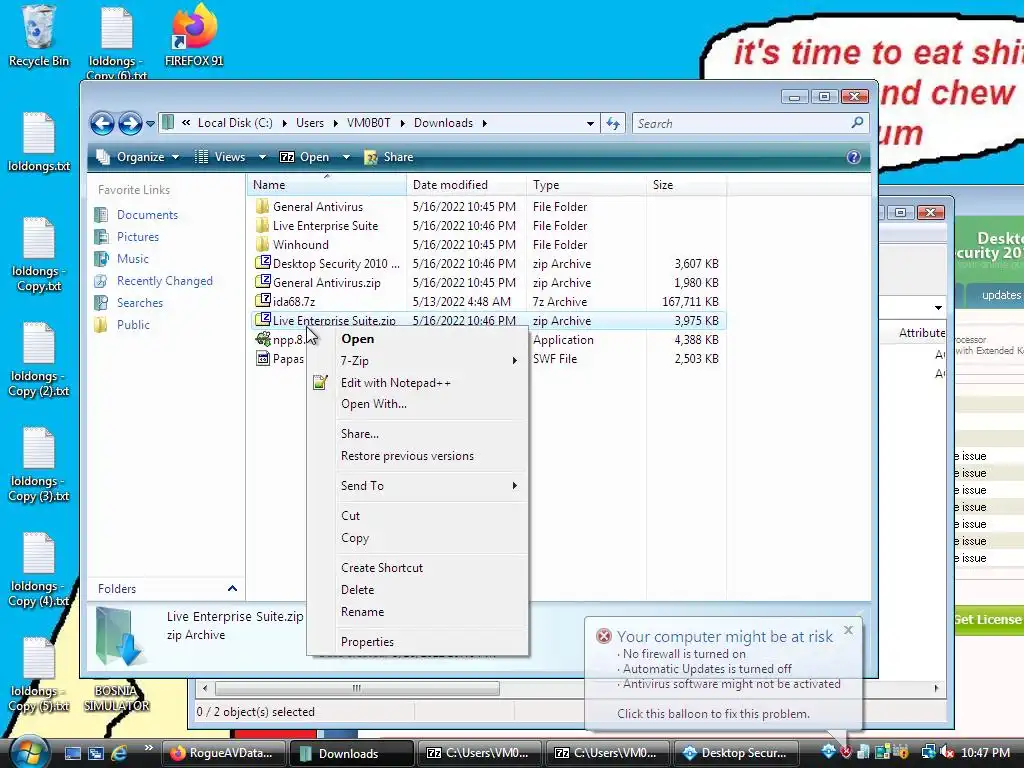Viewport: 1024px width, 768px height.
Task: Open Internet Explorer quick launch icon
Action: (120, 753)
